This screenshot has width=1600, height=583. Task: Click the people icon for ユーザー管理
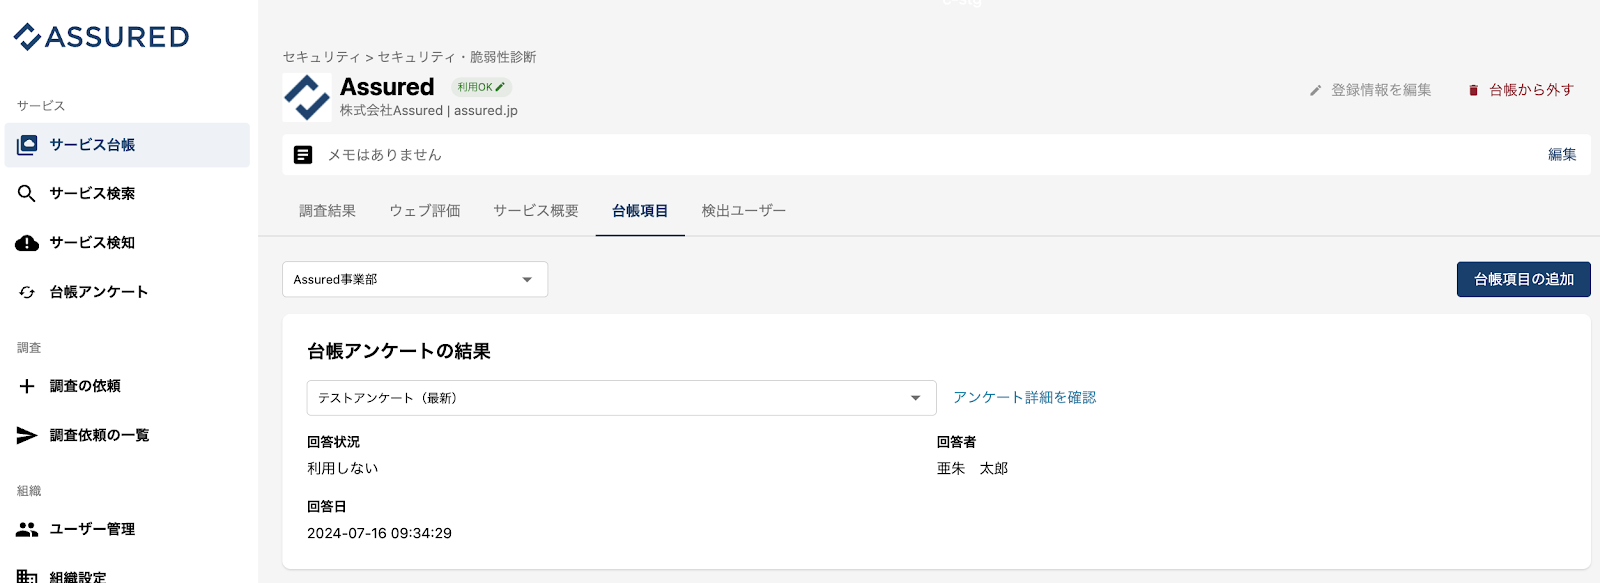point(27,529)
